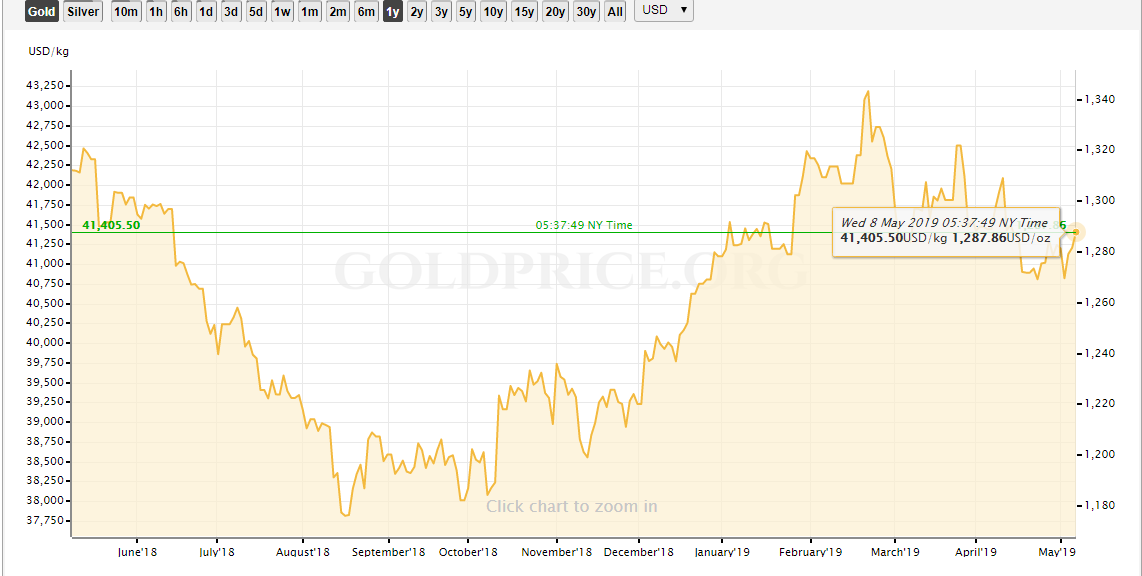1142x576 pixels.
Task: Click the July'18 x-axis label
Action: click(217, 553)
